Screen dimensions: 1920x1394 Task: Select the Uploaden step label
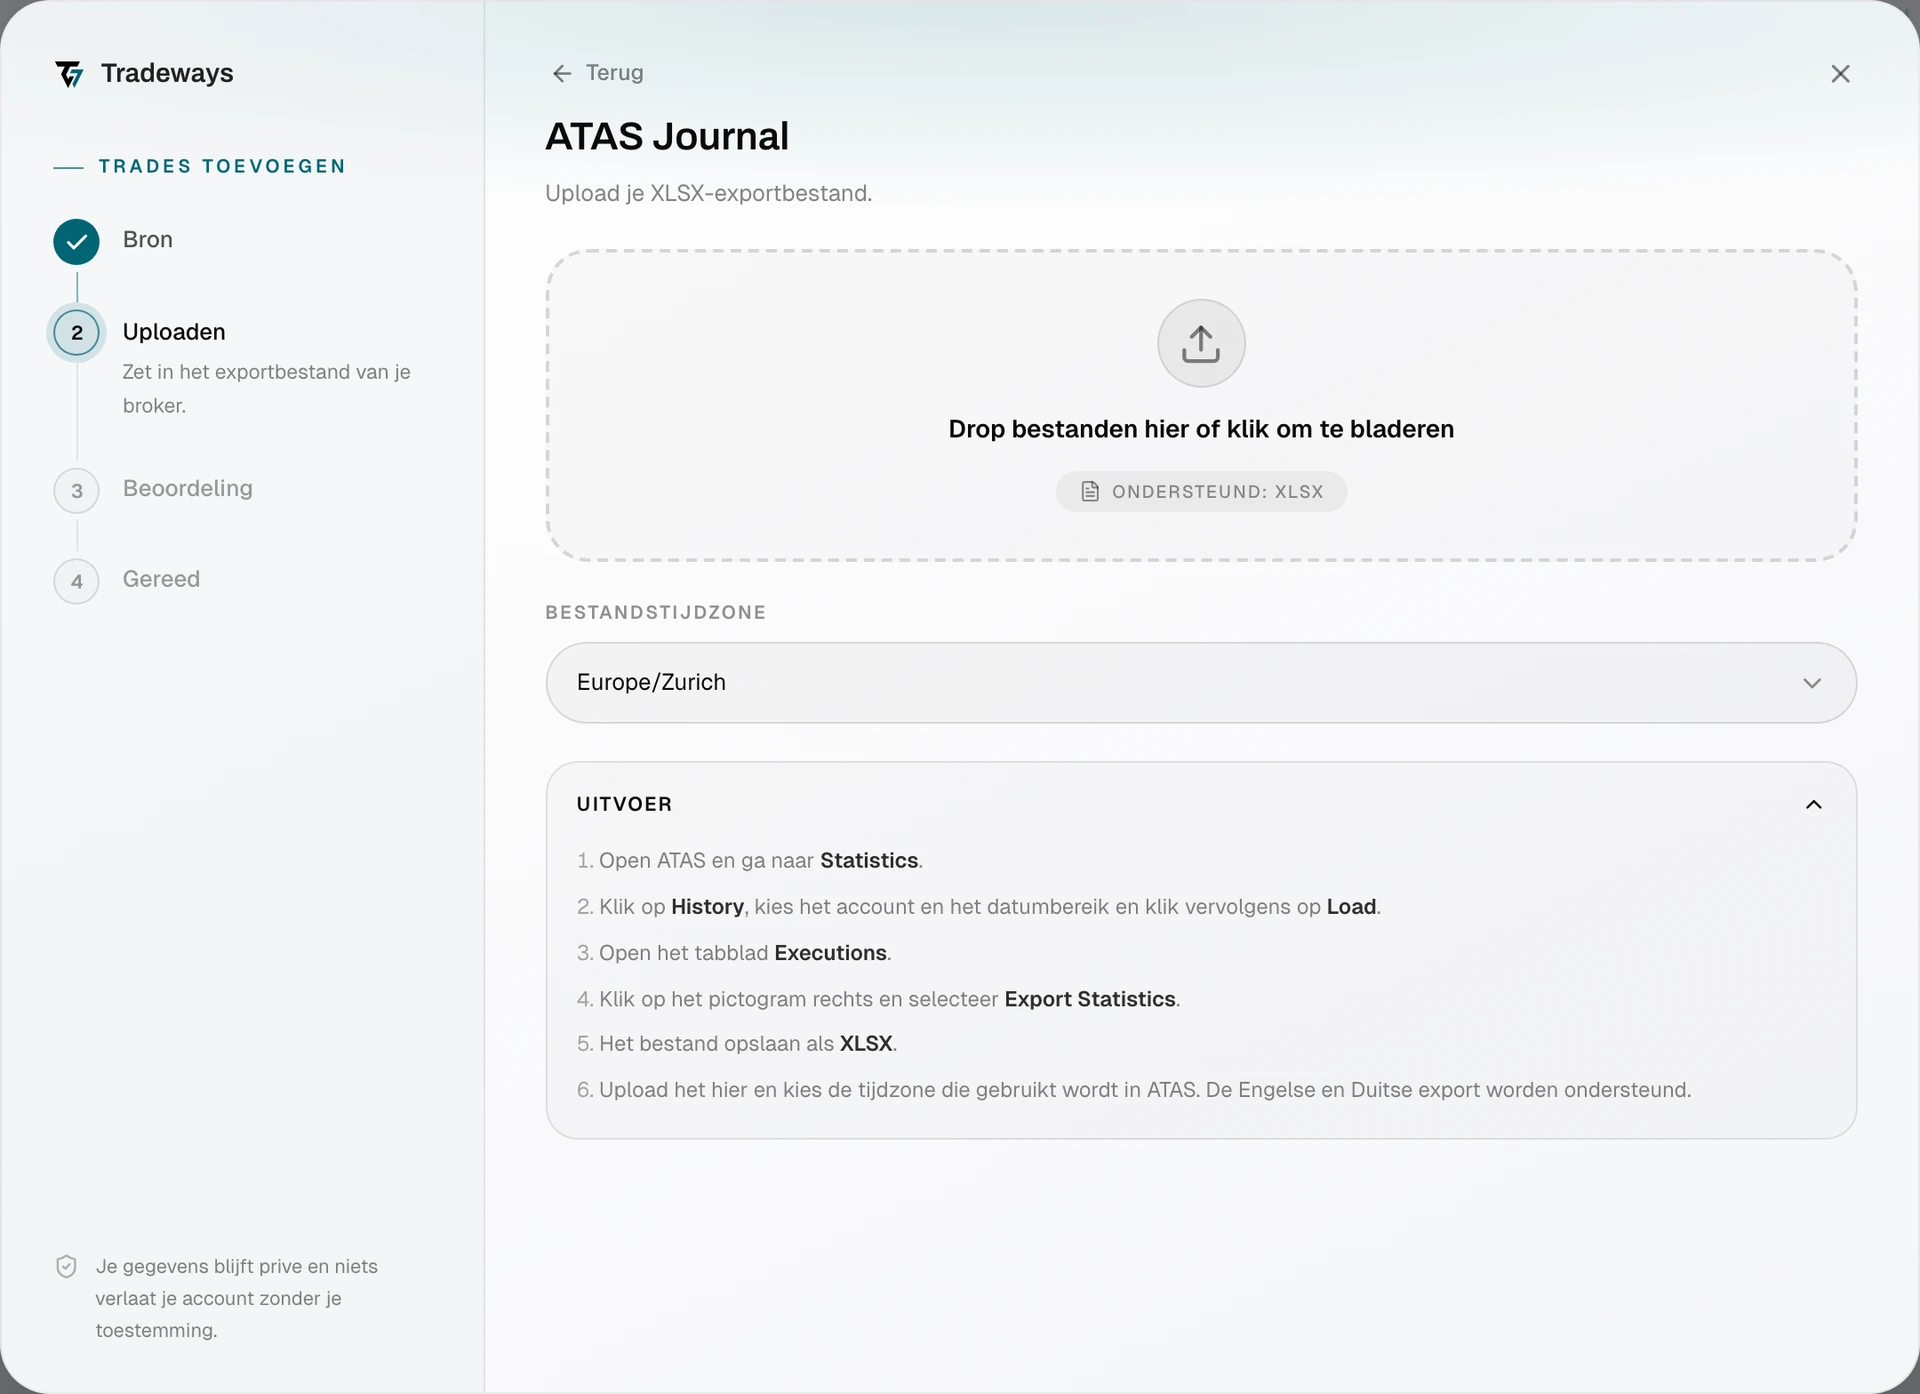pyautogui.click(x=174, y=332)
